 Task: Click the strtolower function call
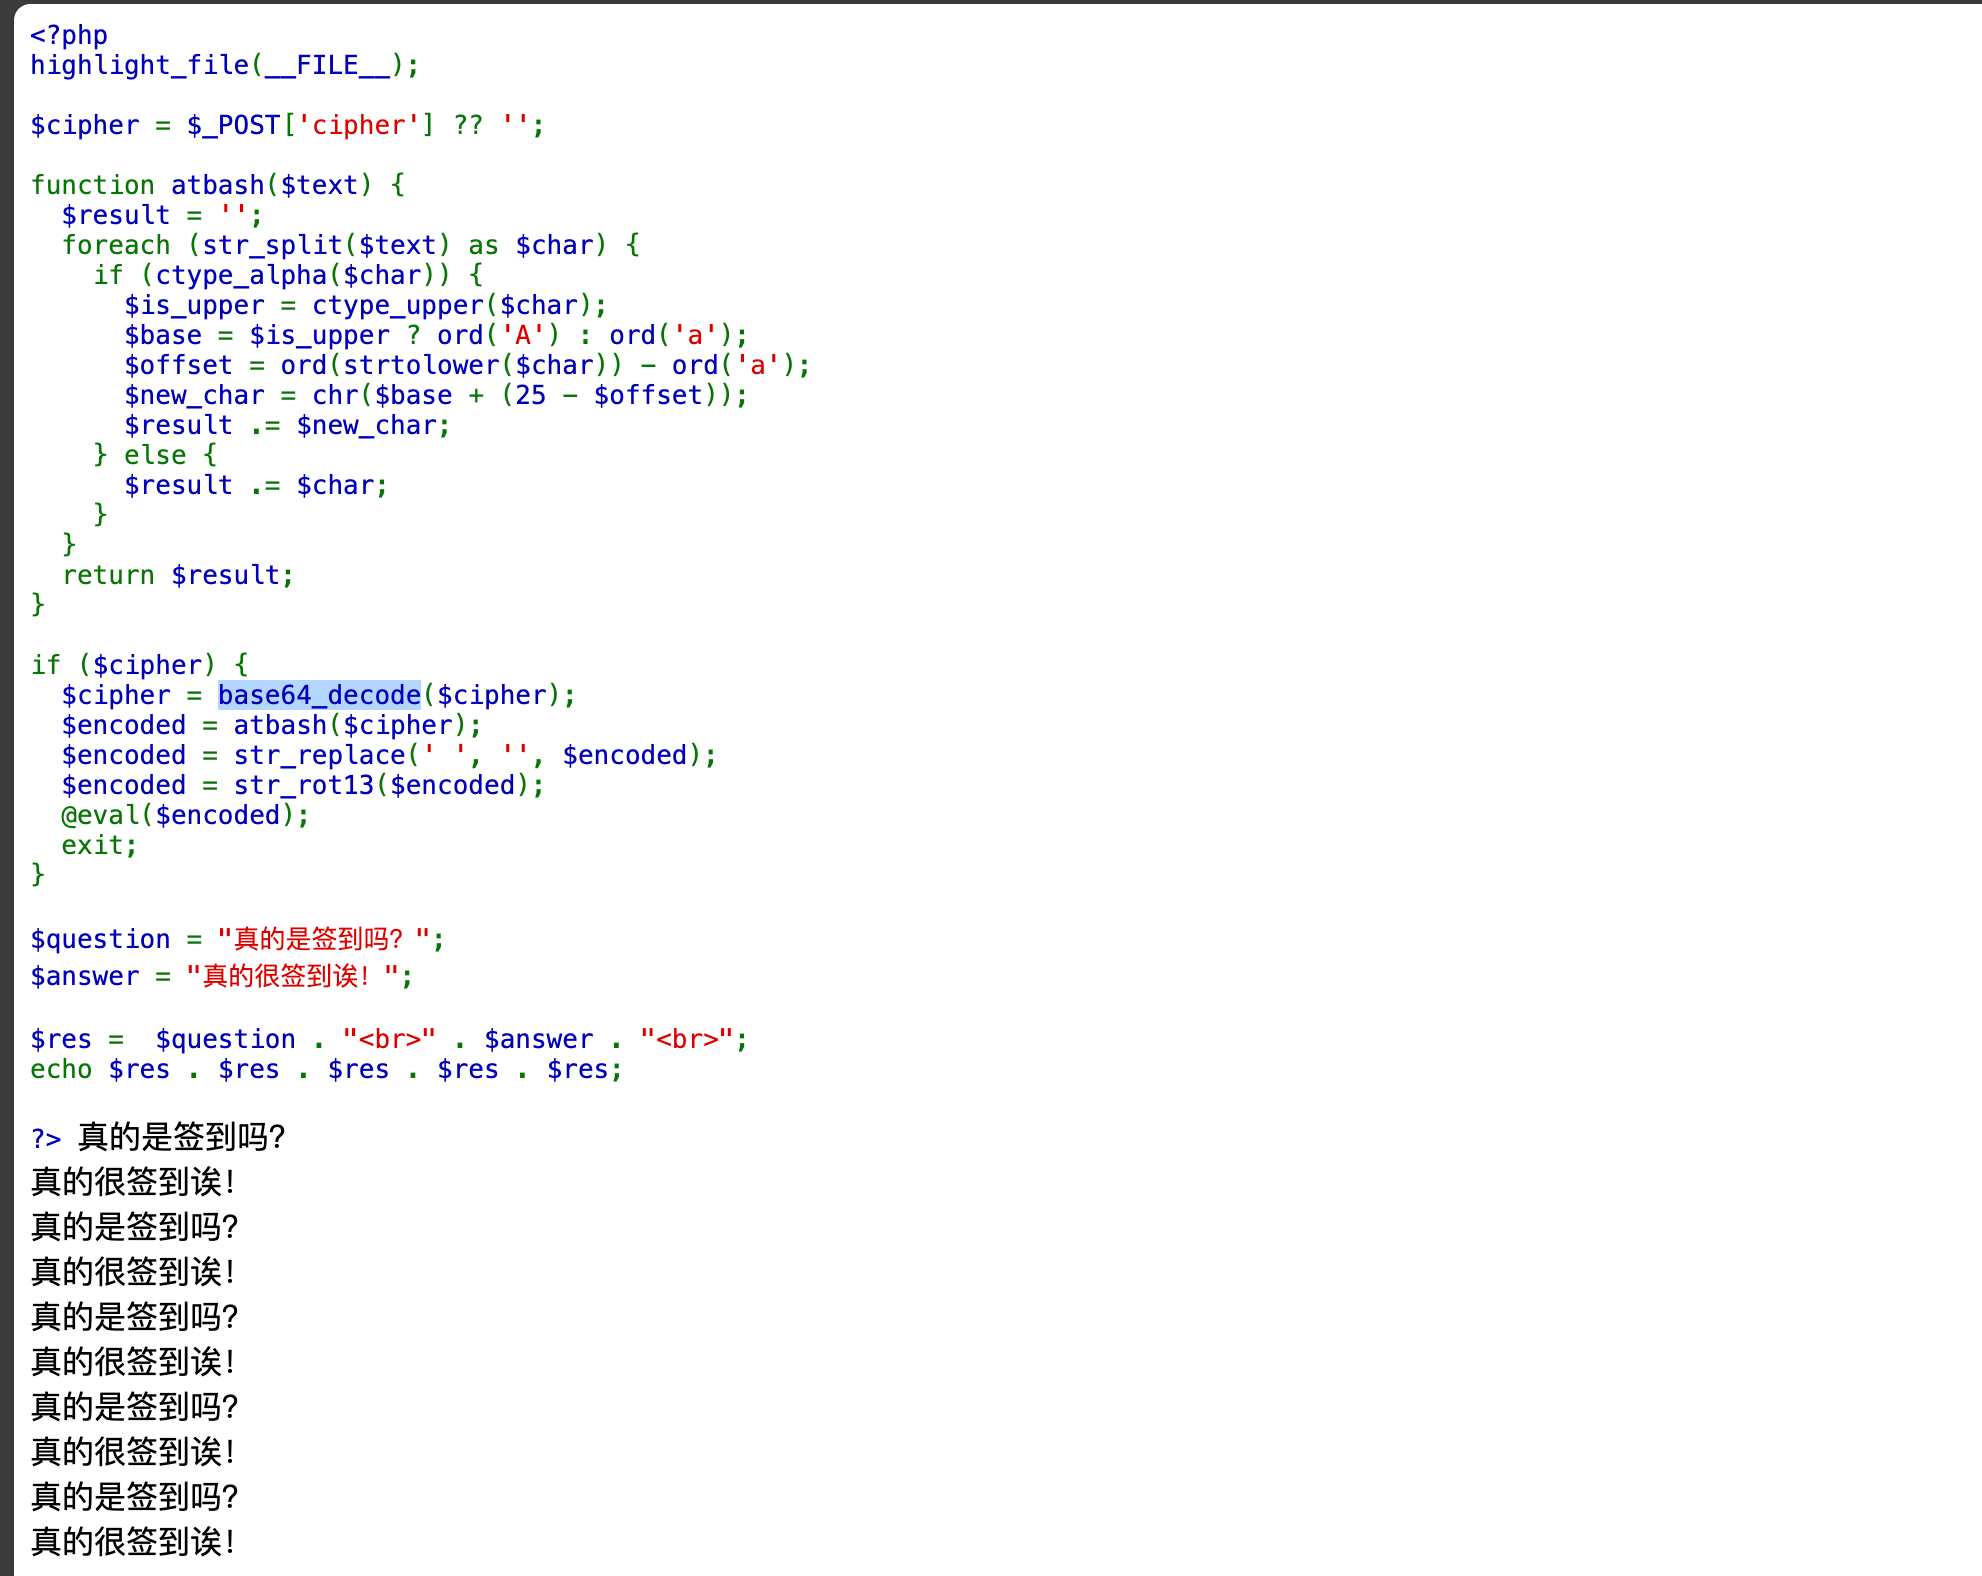click(x=420, y=365)
